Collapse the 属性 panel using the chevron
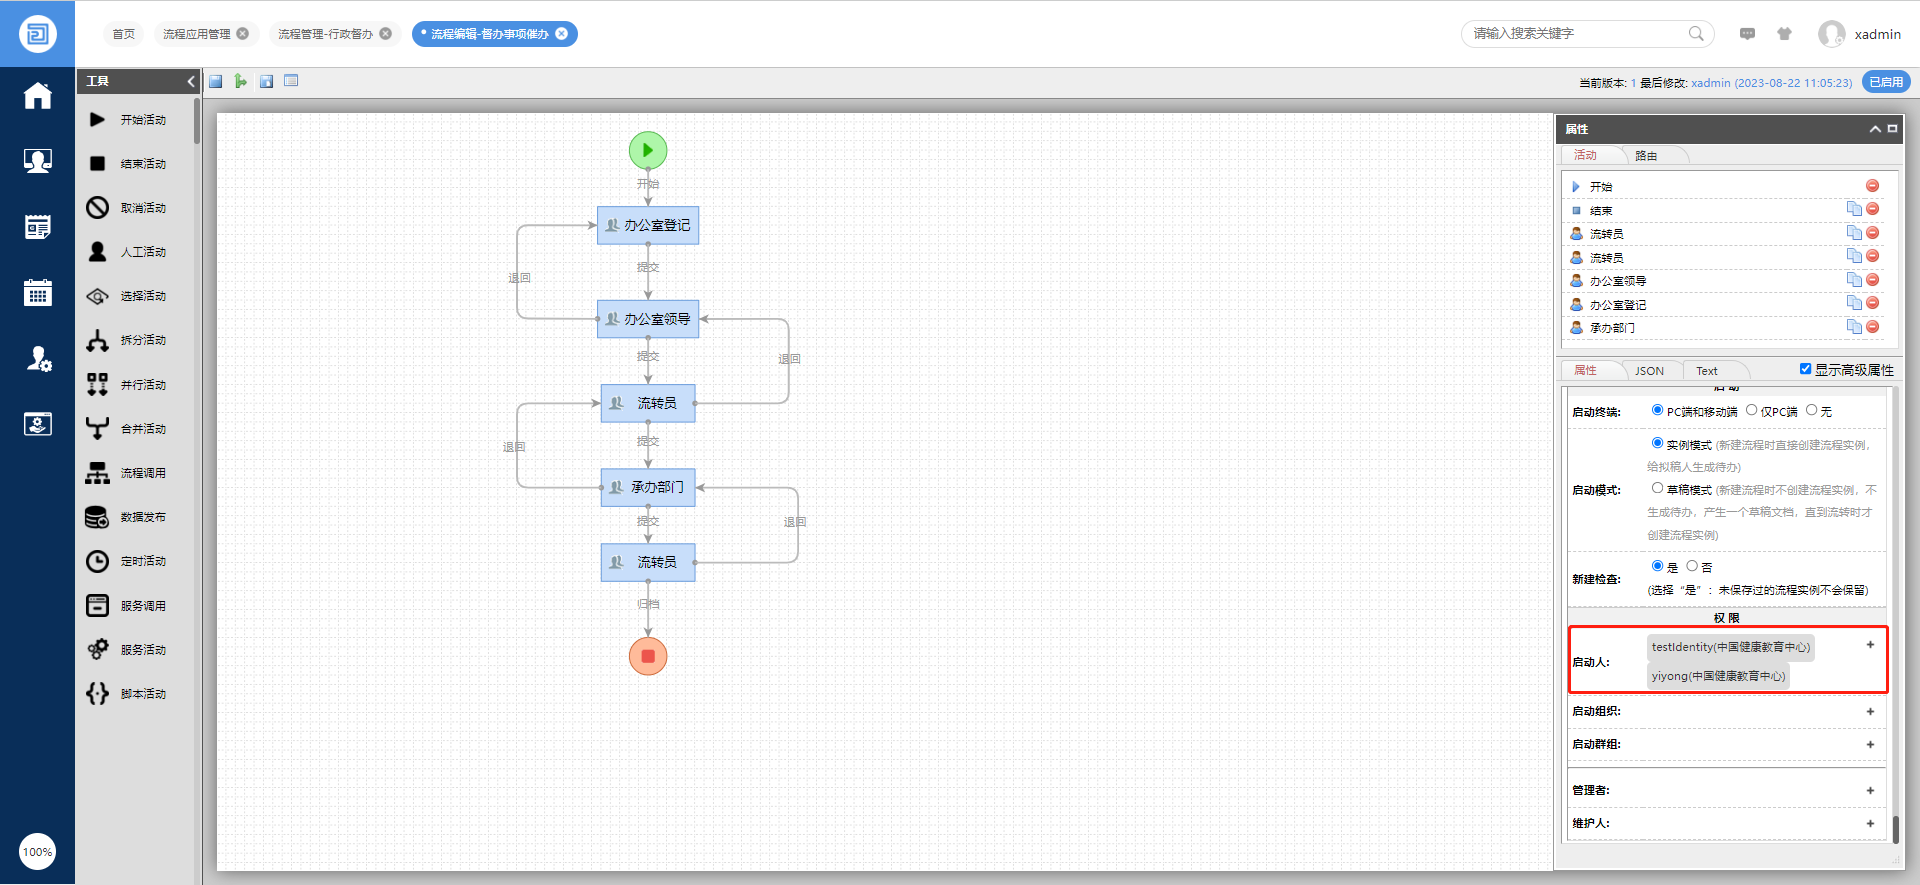This screenshot has width=1920, height=885. (1875, 129)
